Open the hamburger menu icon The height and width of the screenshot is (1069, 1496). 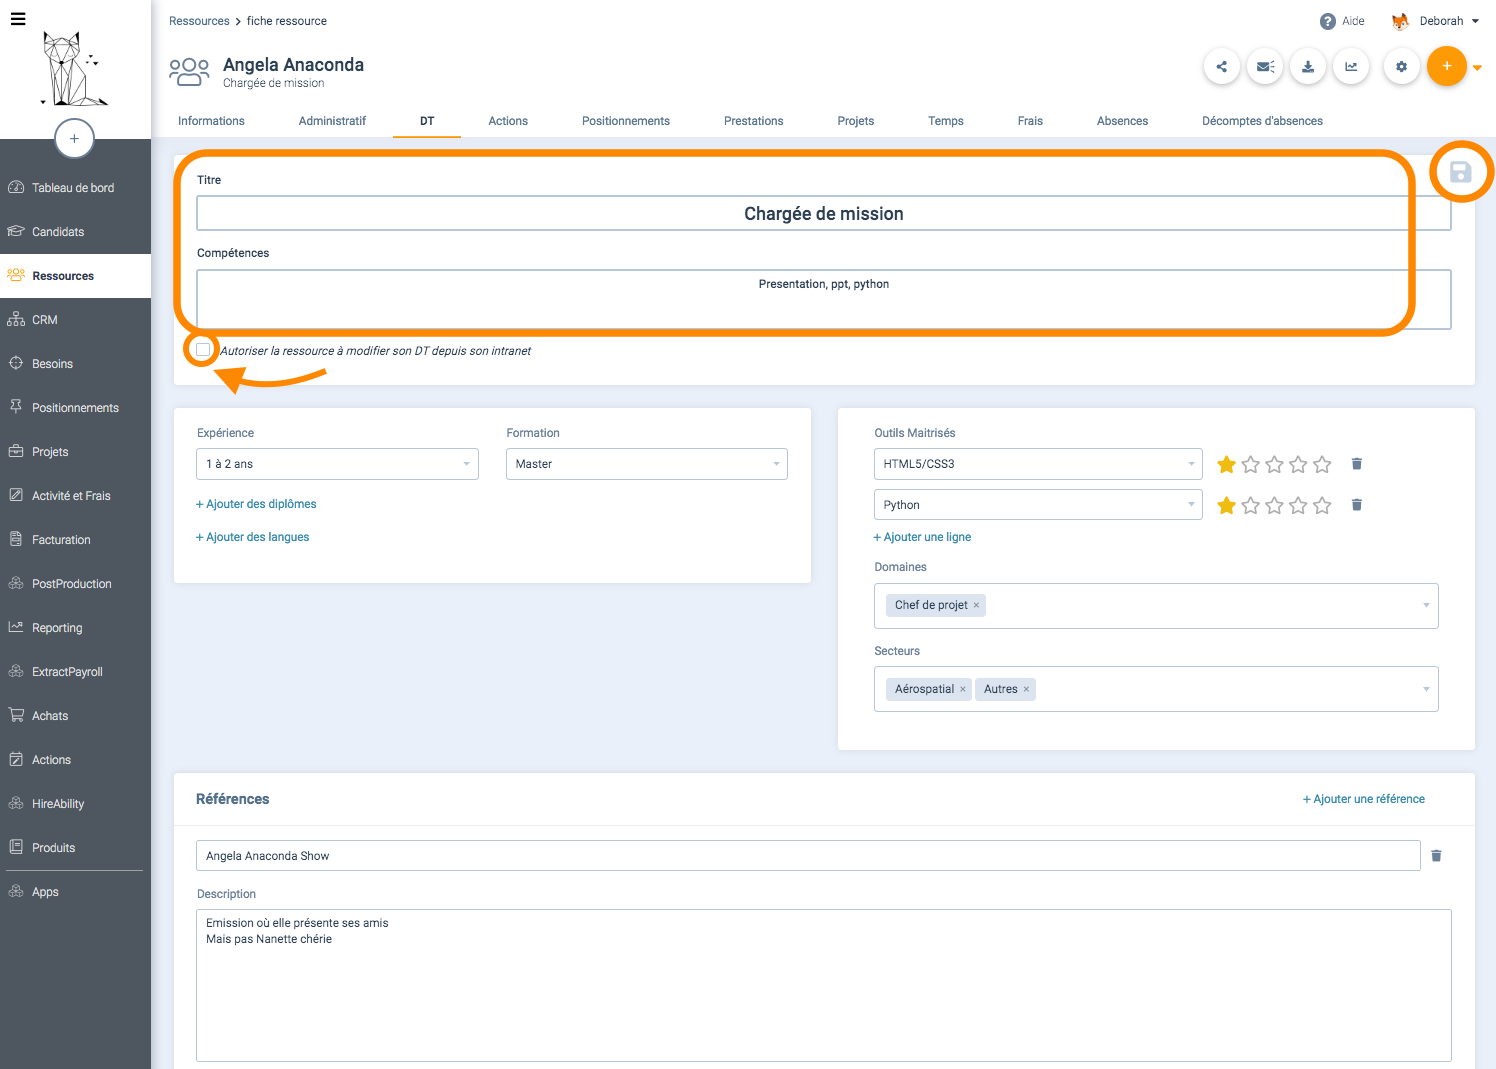(18, 18)
